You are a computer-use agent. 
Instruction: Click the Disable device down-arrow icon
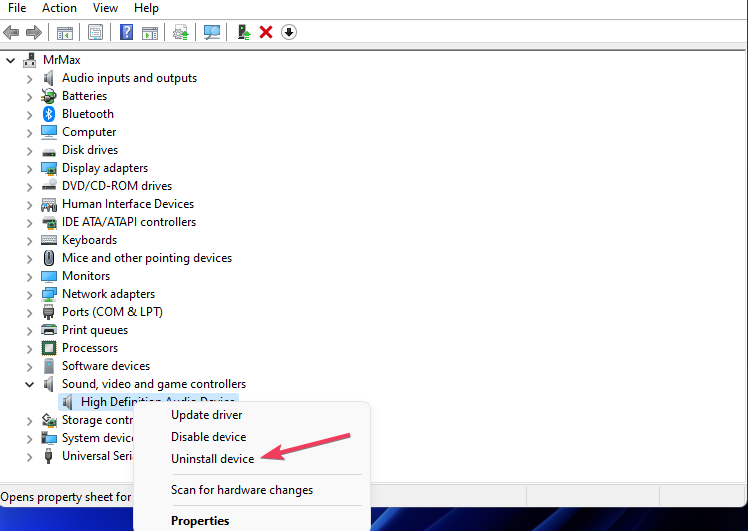point(289,32)
